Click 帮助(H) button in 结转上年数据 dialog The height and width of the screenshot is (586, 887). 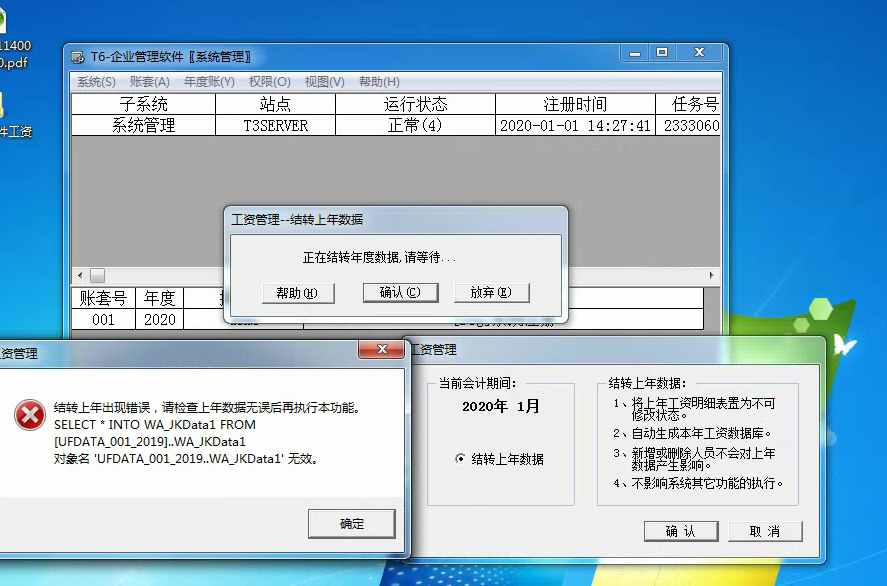298,293
